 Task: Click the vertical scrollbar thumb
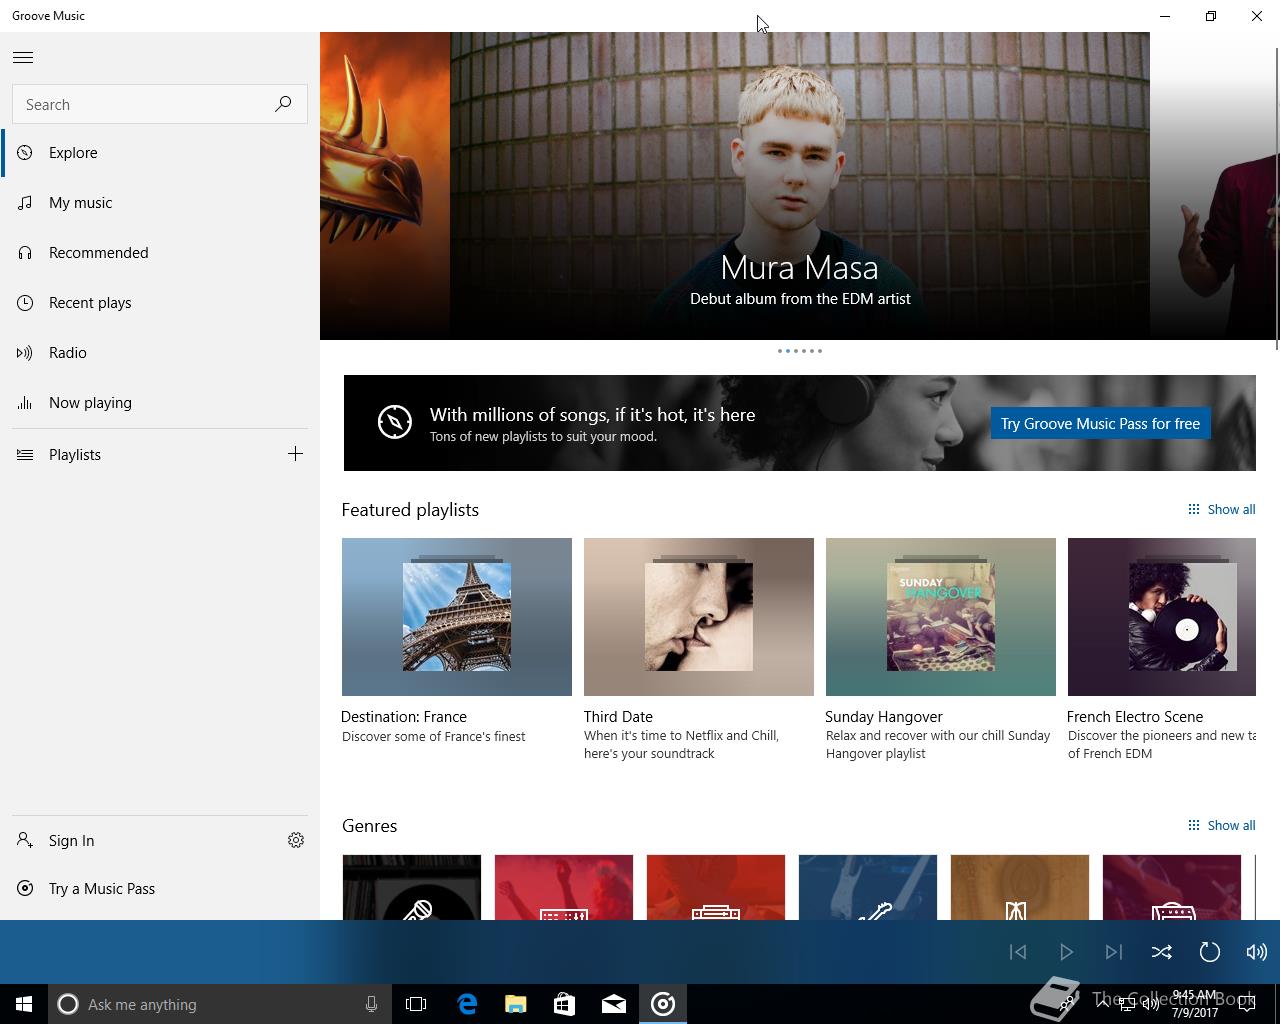[1276, 198]
